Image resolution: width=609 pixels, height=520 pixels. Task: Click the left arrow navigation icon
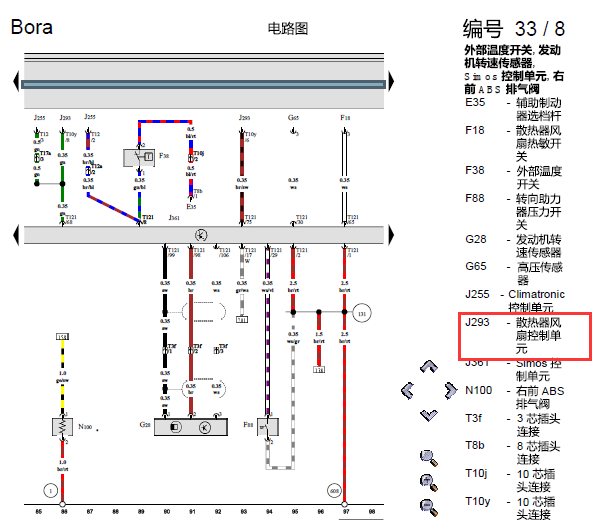click(407, 391)
